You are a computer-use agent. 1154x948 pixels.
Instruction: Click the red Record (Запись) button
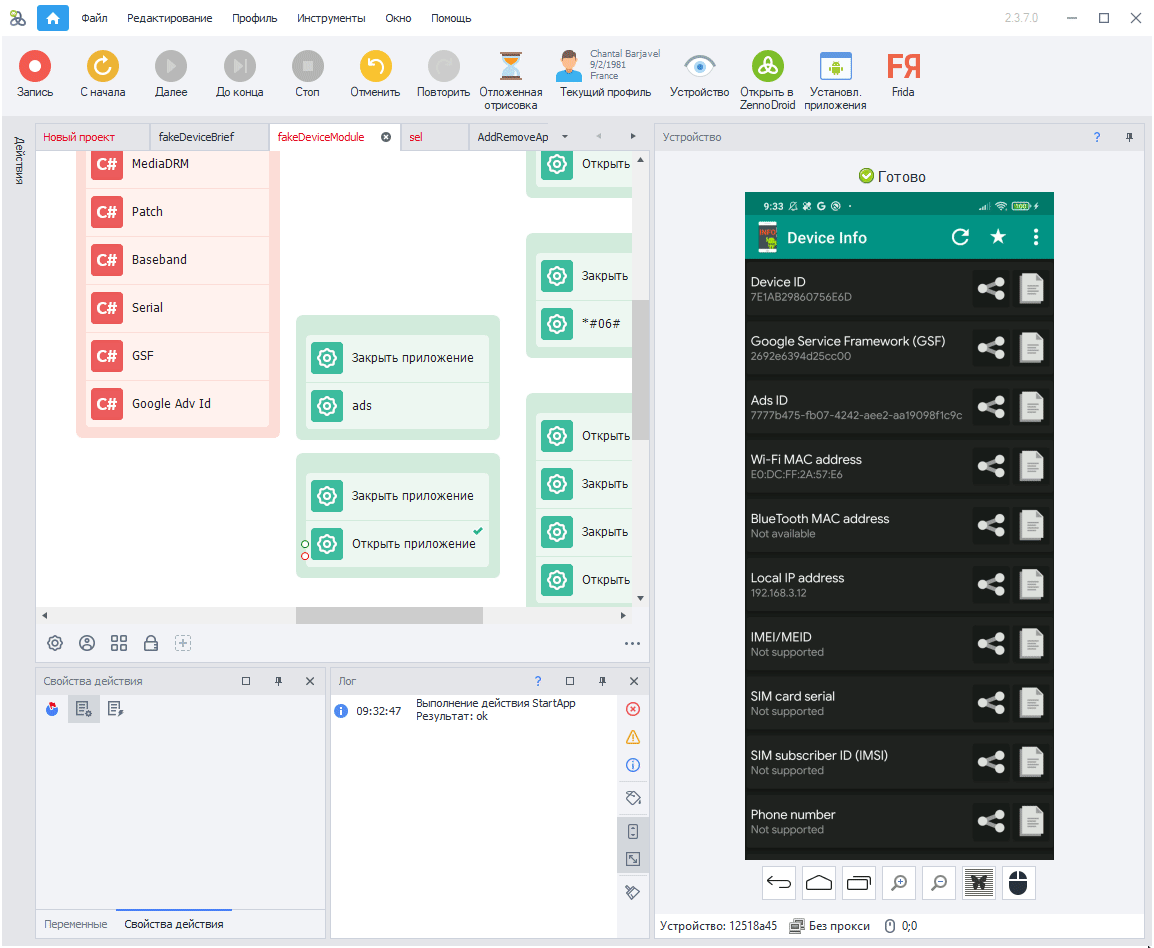point(35,67)
